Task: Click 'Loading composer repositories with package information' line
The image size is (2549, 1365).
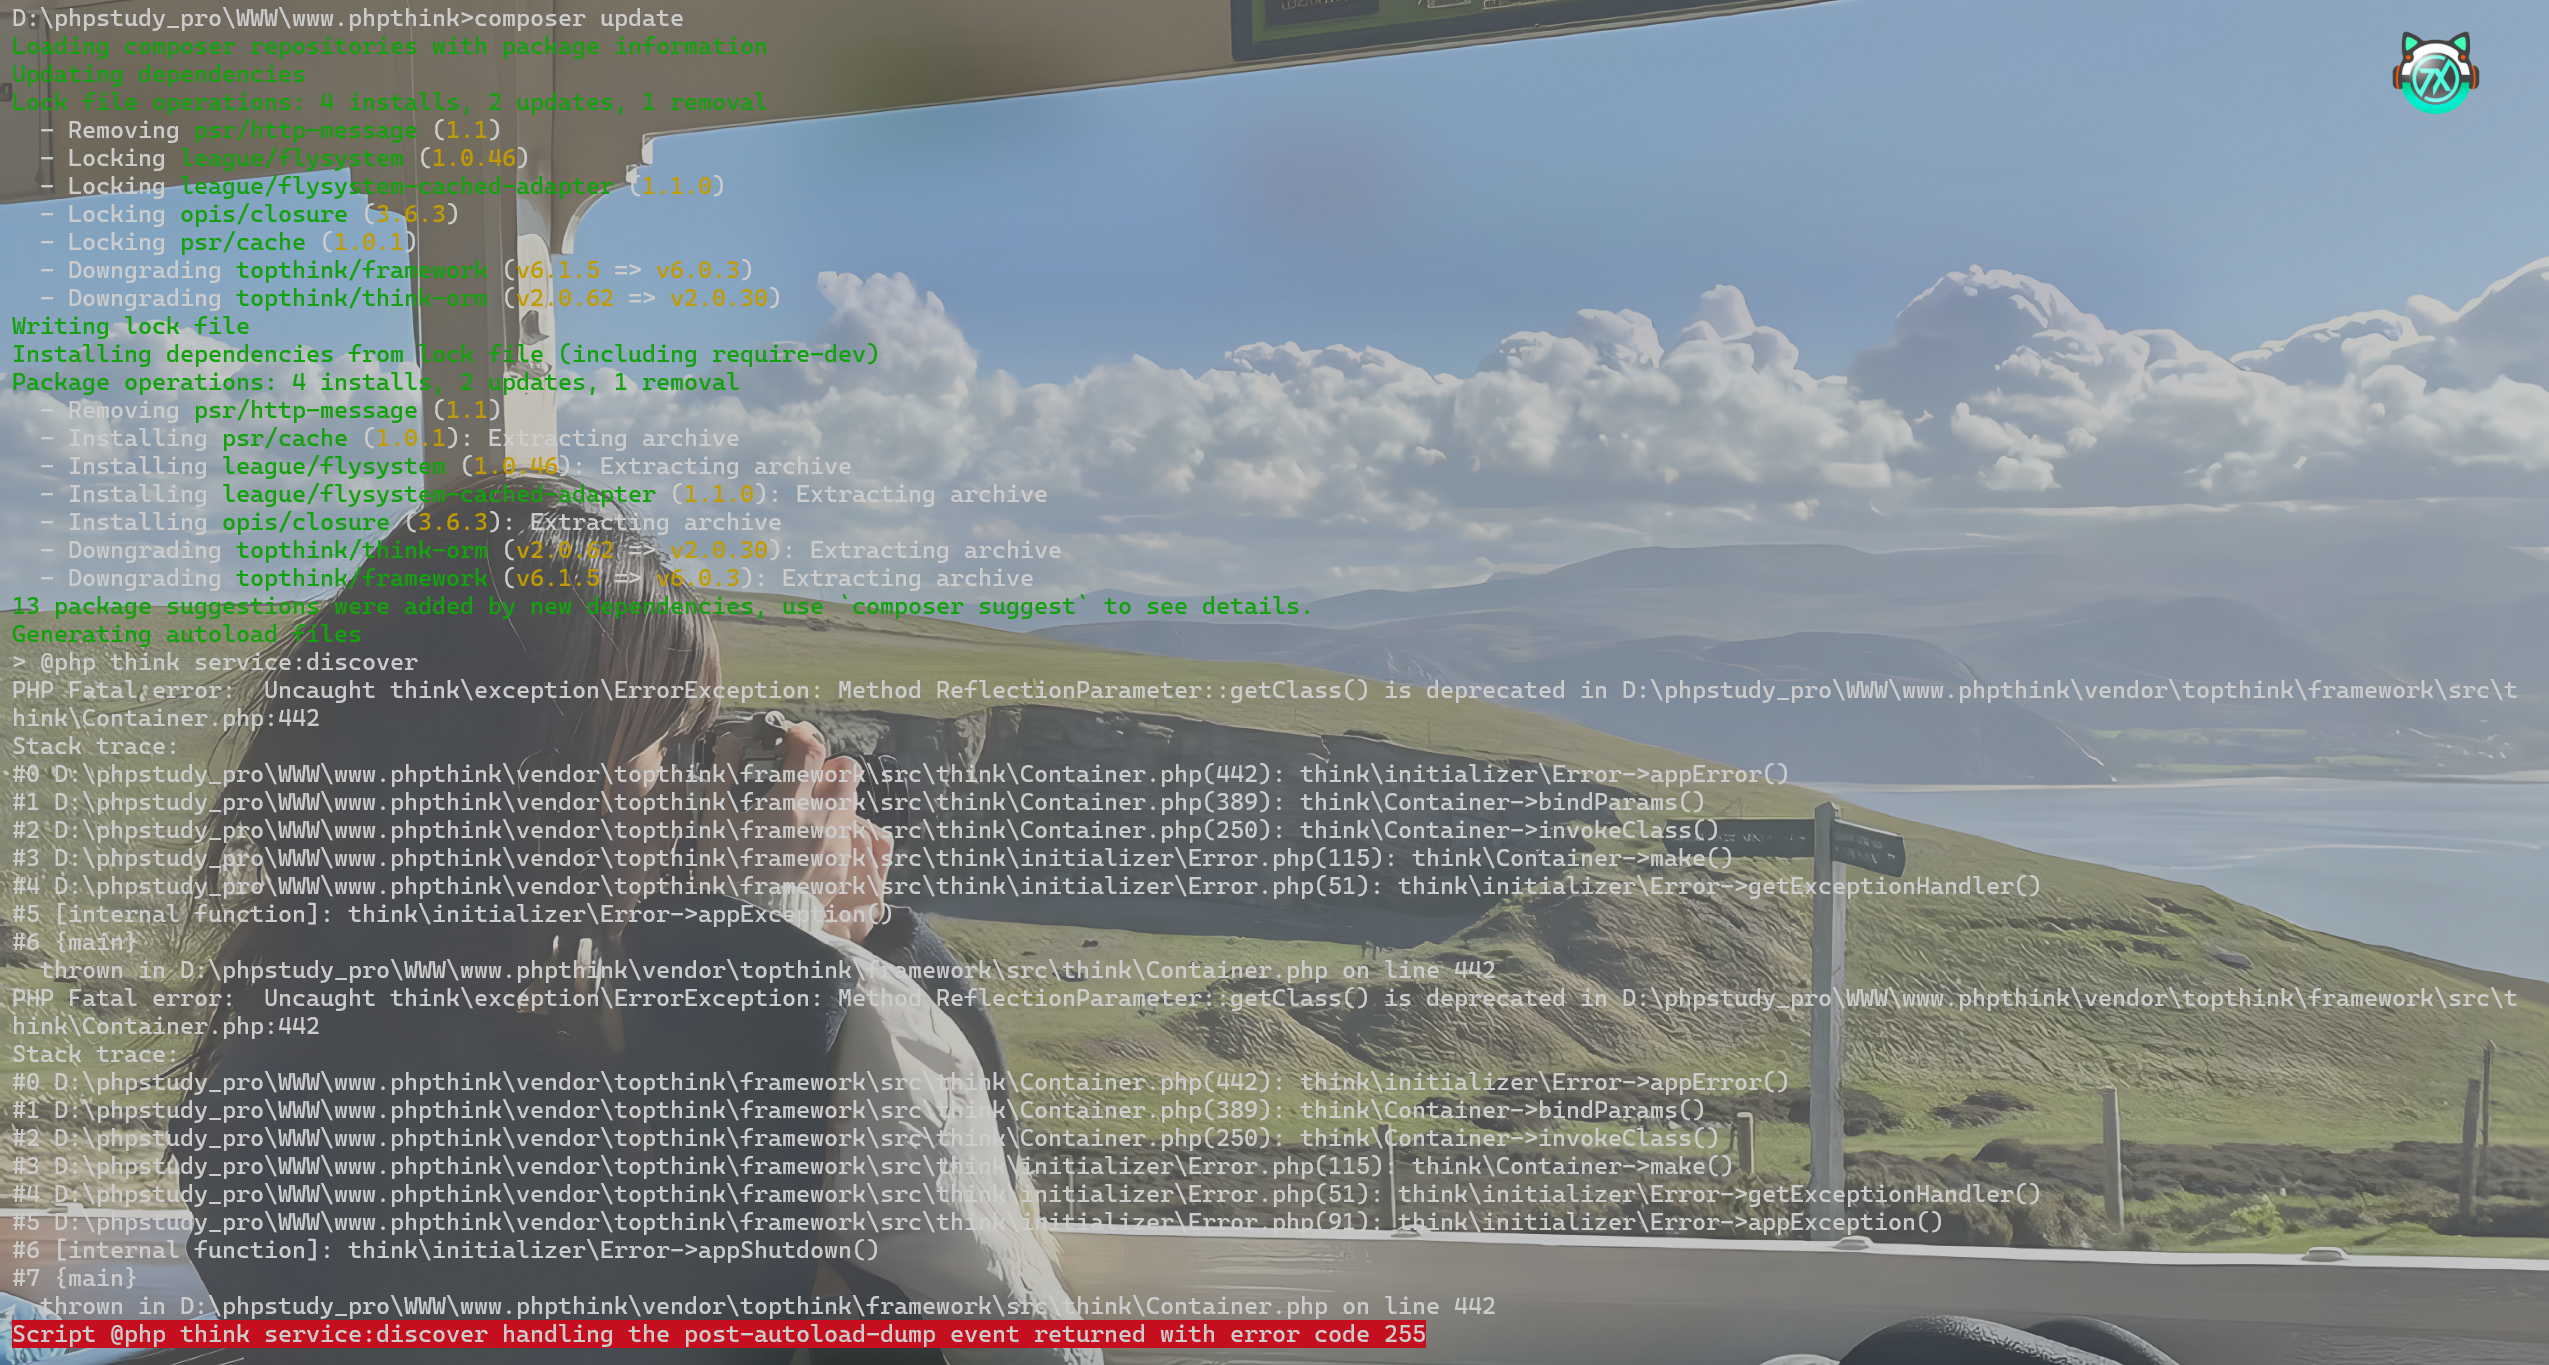Action: coord(389,46)
